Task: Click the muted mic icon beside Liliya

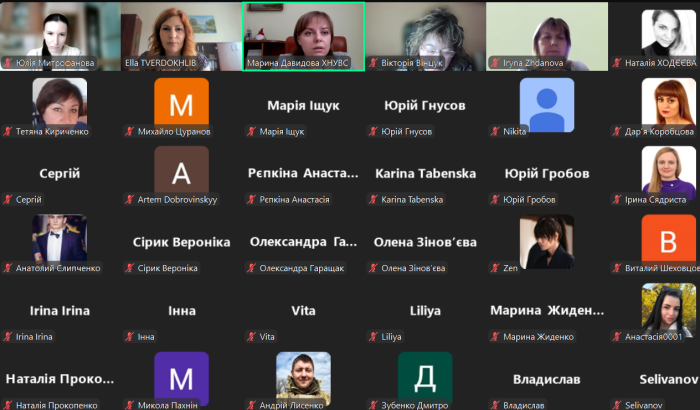Action: pos(372,337)
